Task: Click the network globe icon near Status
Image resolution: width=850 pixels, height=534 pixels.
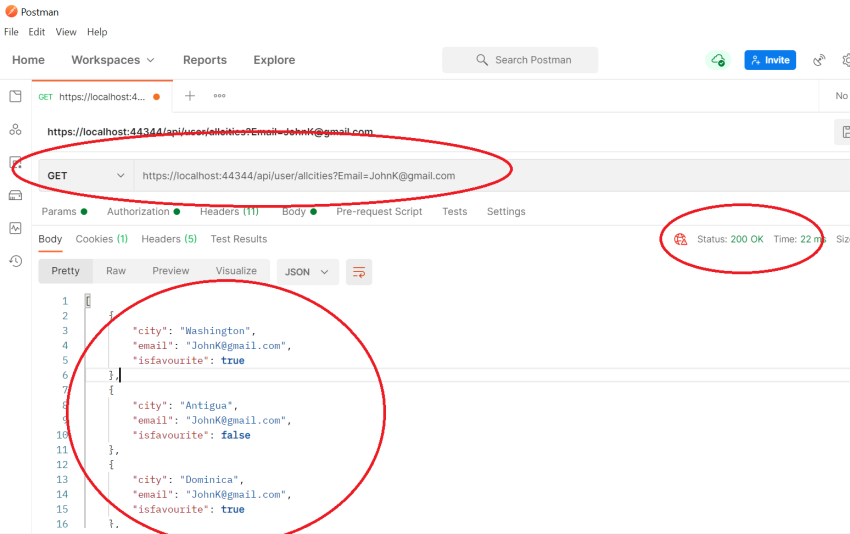Action: (680, 239)
